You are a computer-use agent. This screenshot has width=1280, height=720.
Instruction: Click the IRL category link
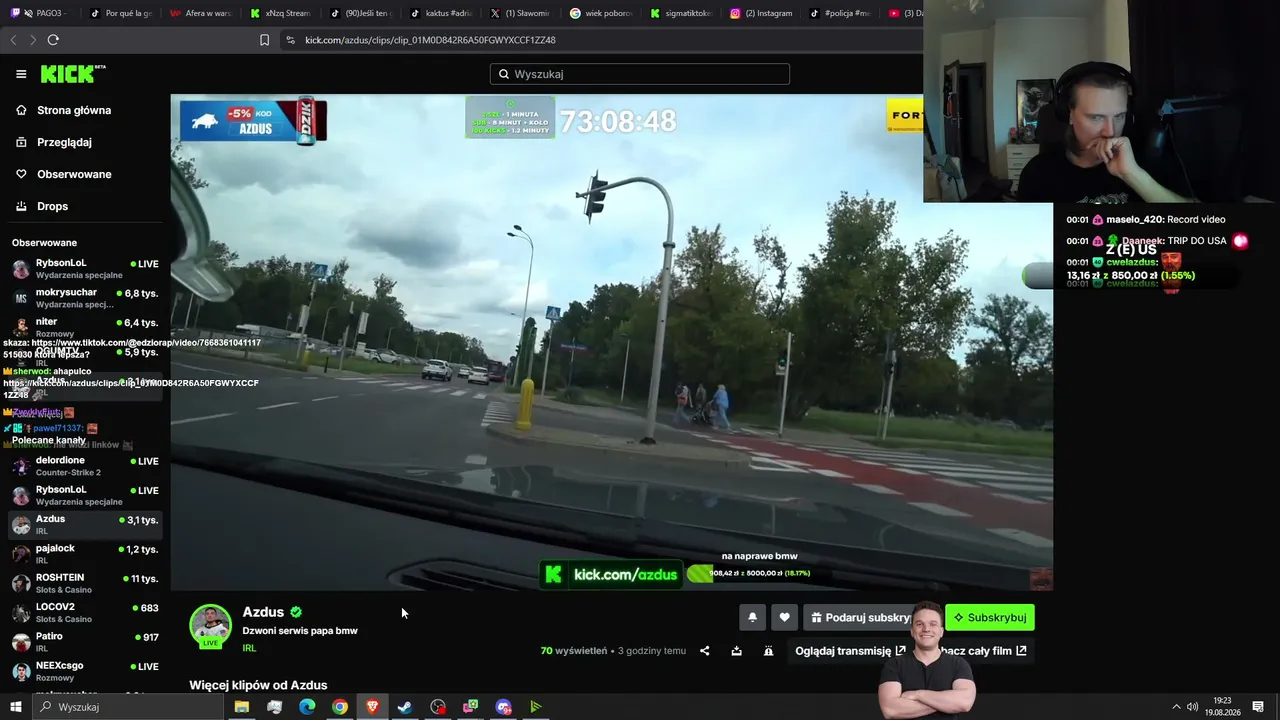click(249, 648)
